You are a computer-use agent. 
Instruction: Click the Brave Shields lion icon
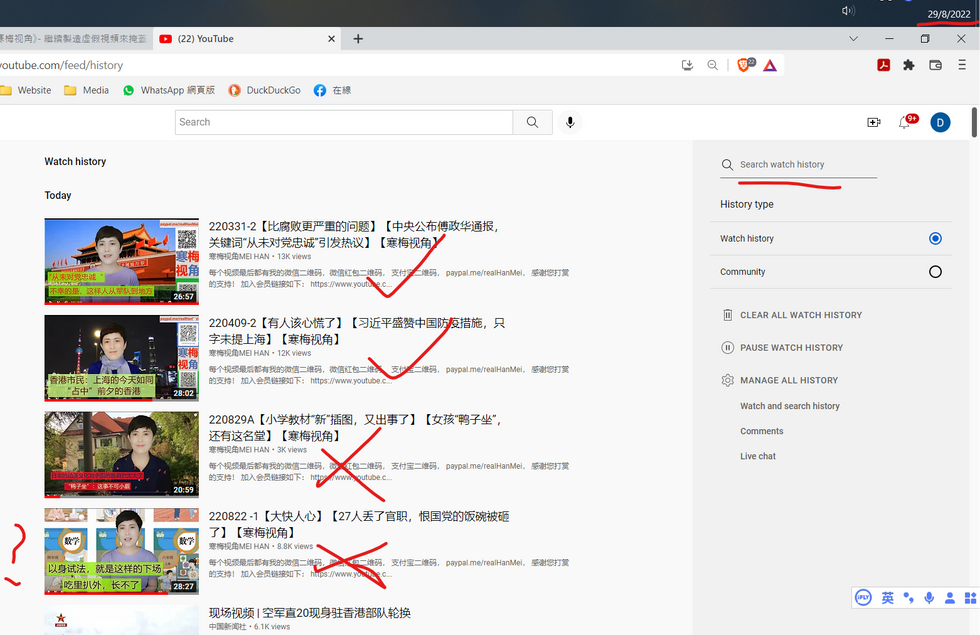[x=744, y=65]
